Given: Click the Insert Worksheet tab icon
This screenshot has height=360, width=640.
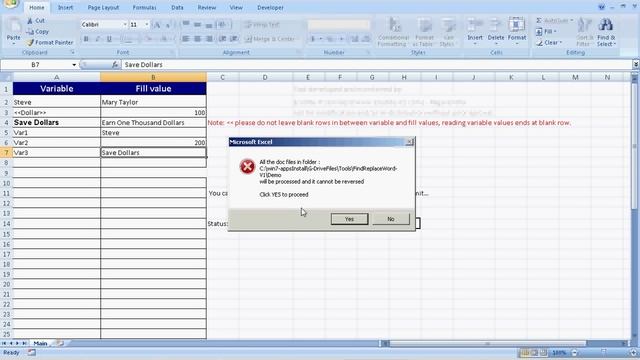Looking at the screenshot, I should [x=60, y=343].
